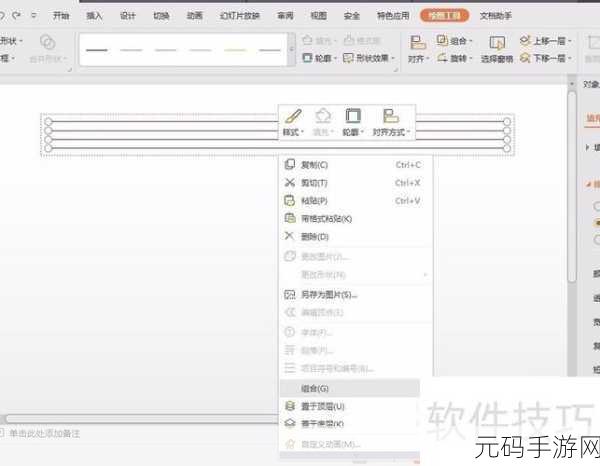Open the 旋转 dropdown arrow
600x466 pixels.
click(470, 58)
